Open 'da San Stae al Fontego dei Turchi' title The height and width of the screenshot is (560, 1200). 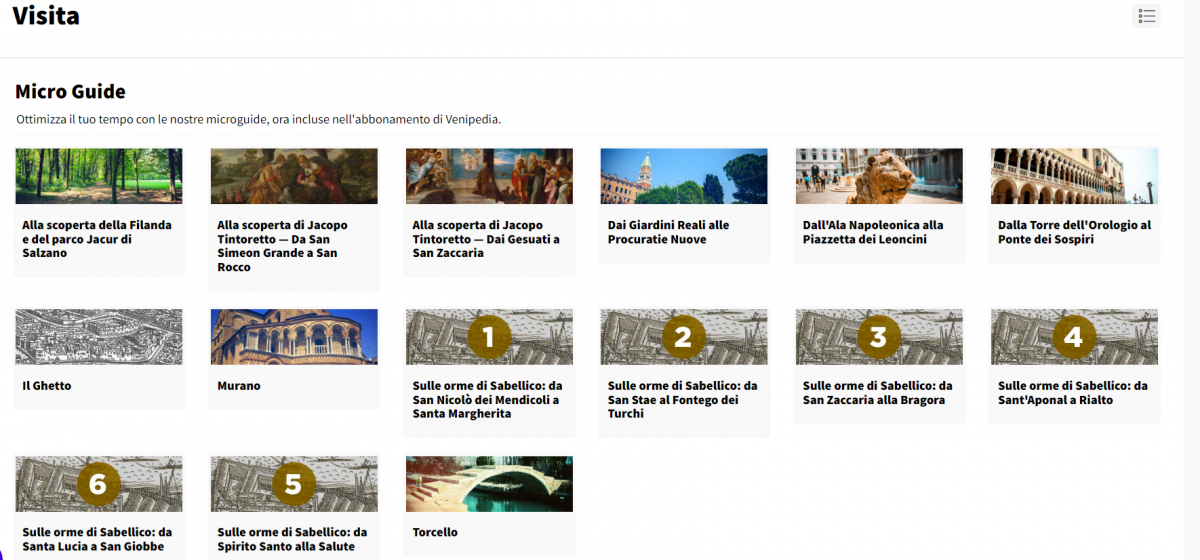tap(683, 400)
